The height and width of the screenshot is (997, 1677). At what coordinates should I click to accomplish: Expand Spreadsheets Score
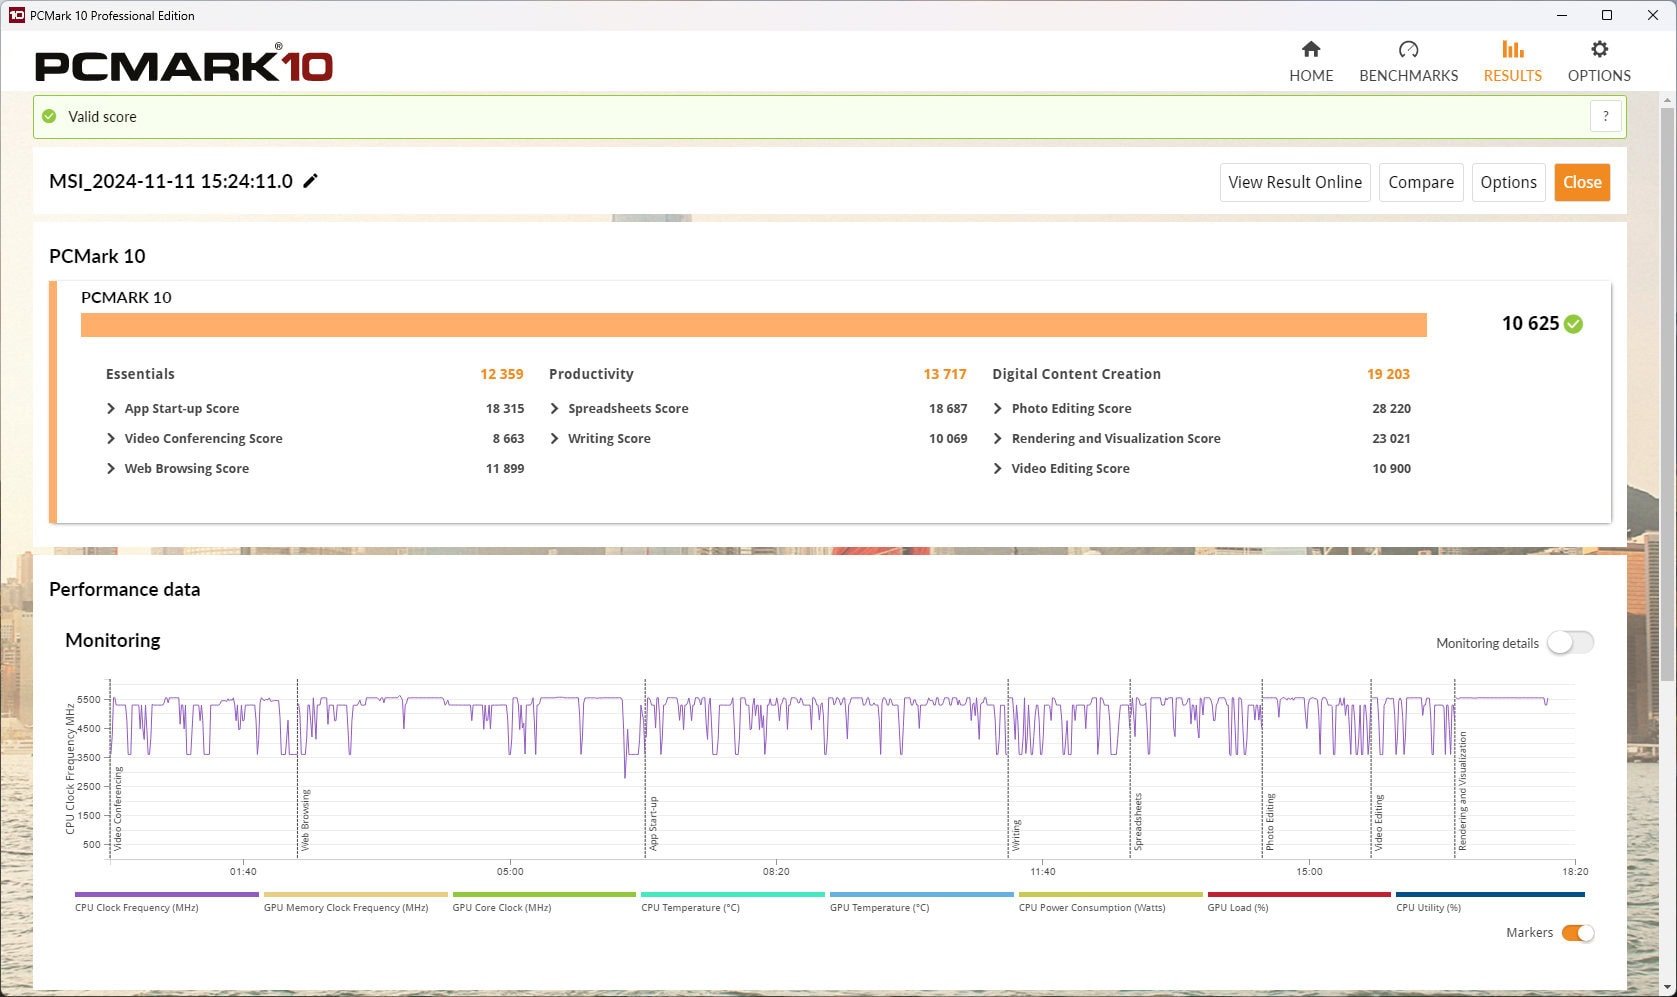click(x=554, y=408)
